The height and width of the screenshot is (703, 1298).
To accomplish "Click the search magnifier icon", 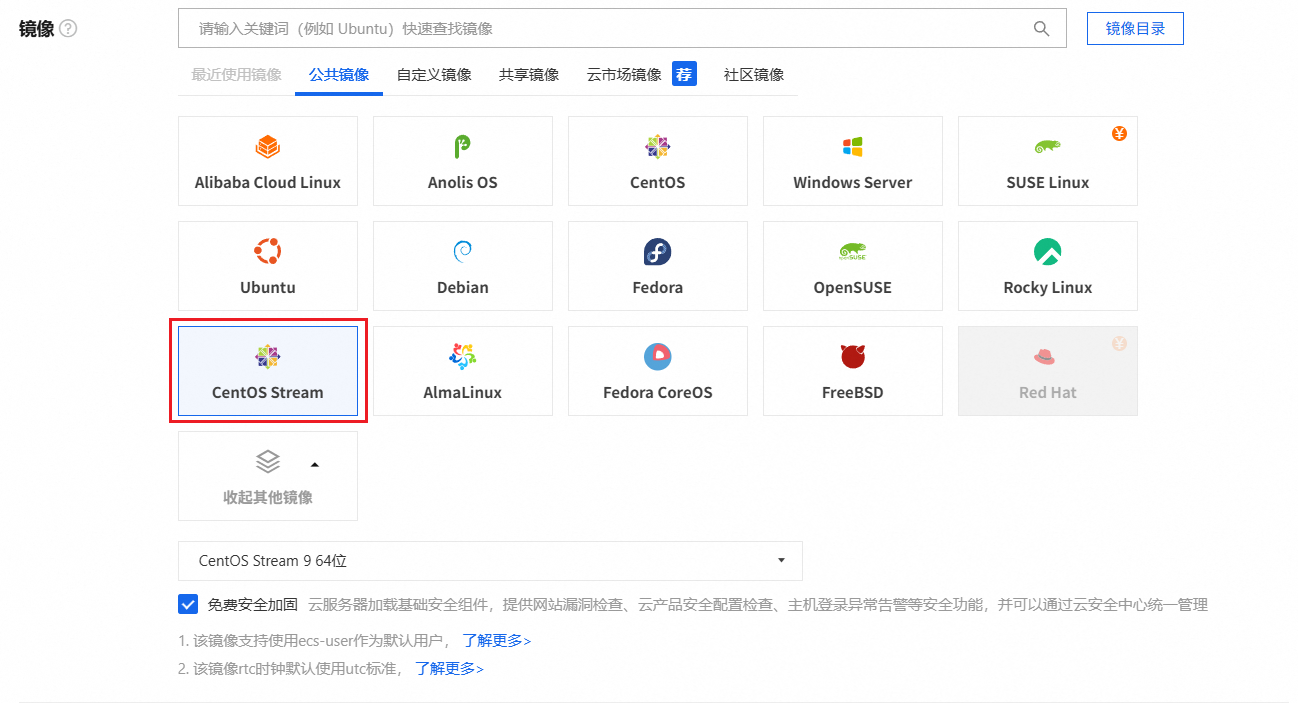I will click(1041, 29).
